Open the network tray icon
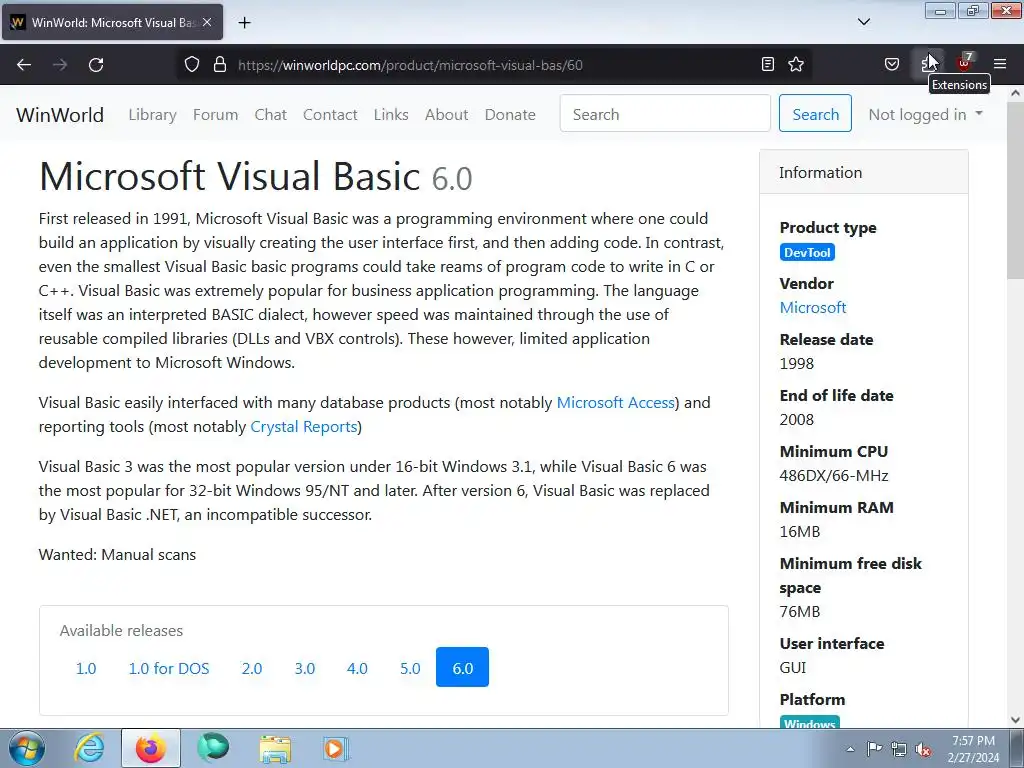1024x768 pixels. (x=899, y=749)
